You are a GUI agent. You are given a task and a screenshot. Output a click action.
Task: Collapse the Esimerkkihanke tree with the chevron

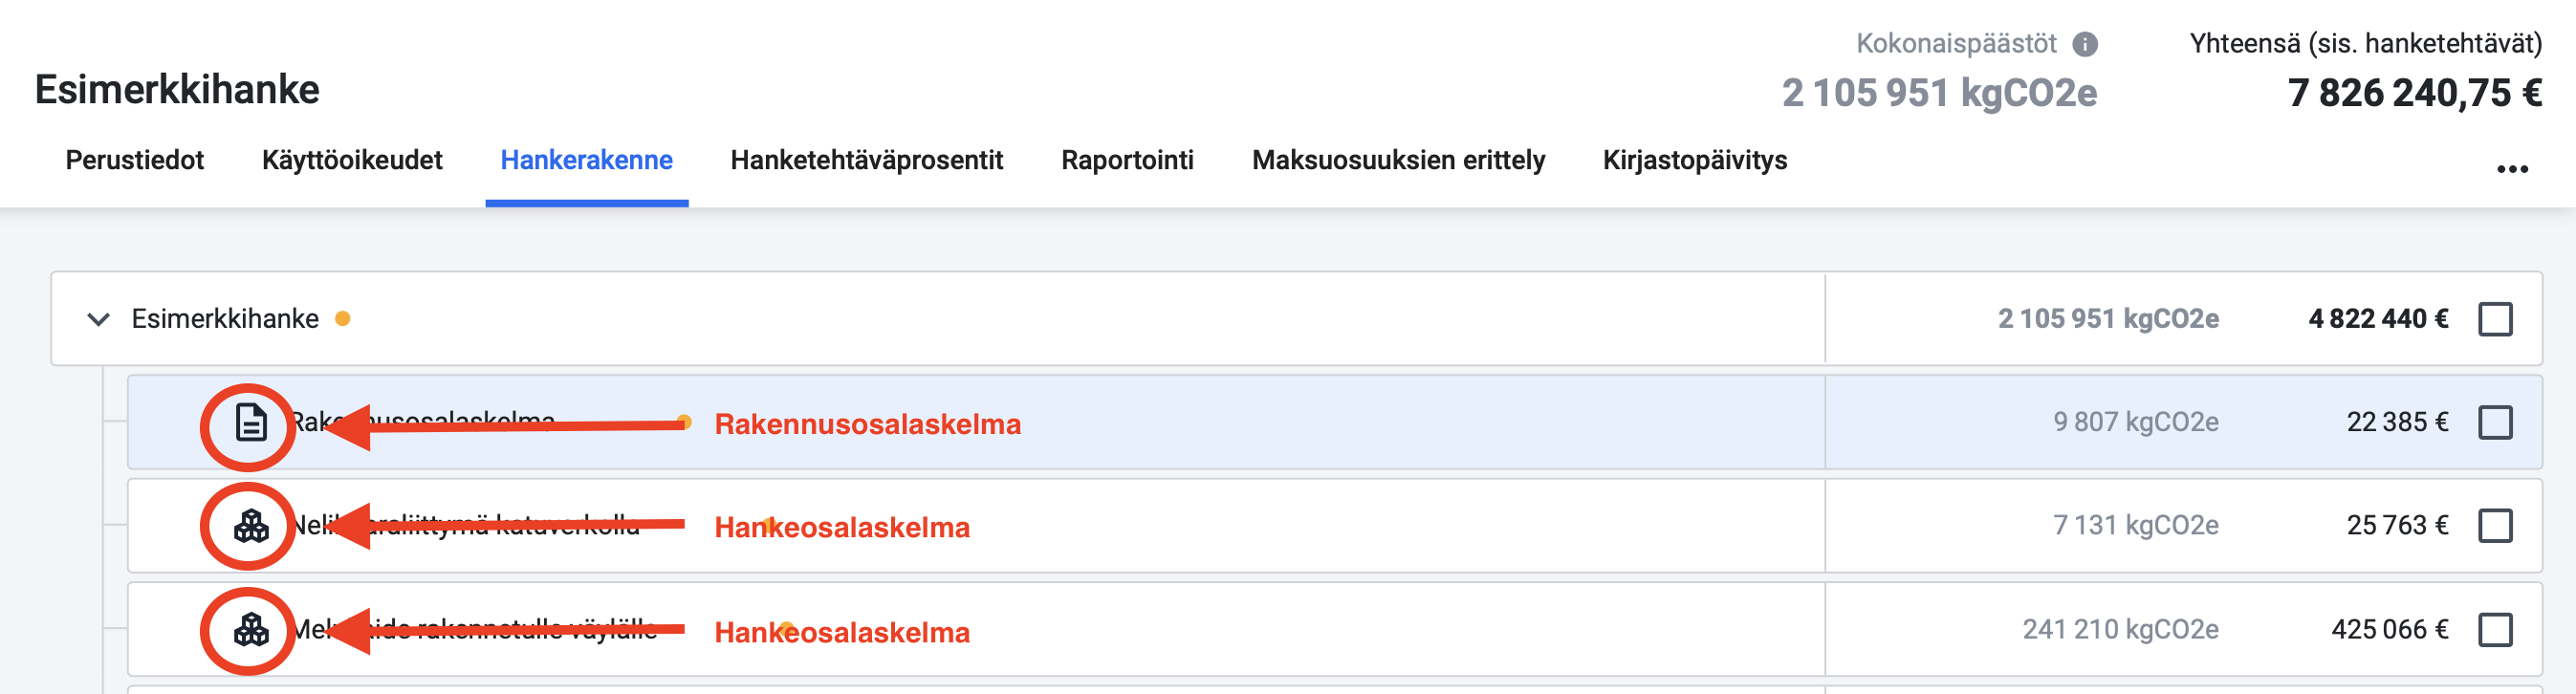click(x=98, y=319)
